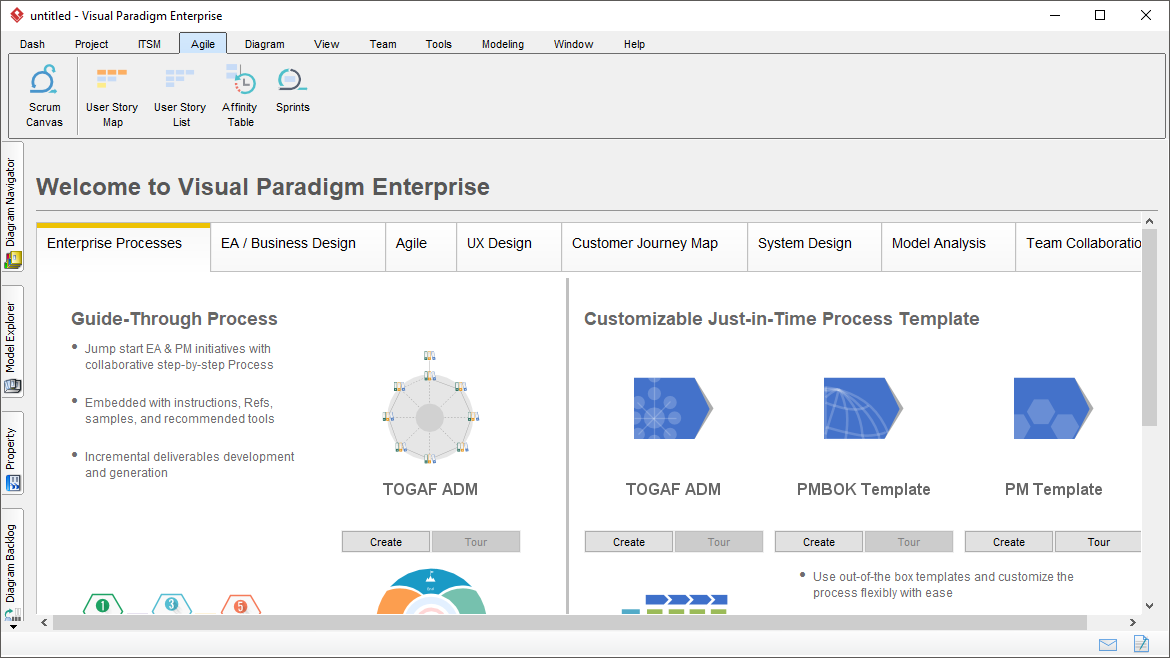Maximize the Visual Paradigm window

tap(1100, 15)
